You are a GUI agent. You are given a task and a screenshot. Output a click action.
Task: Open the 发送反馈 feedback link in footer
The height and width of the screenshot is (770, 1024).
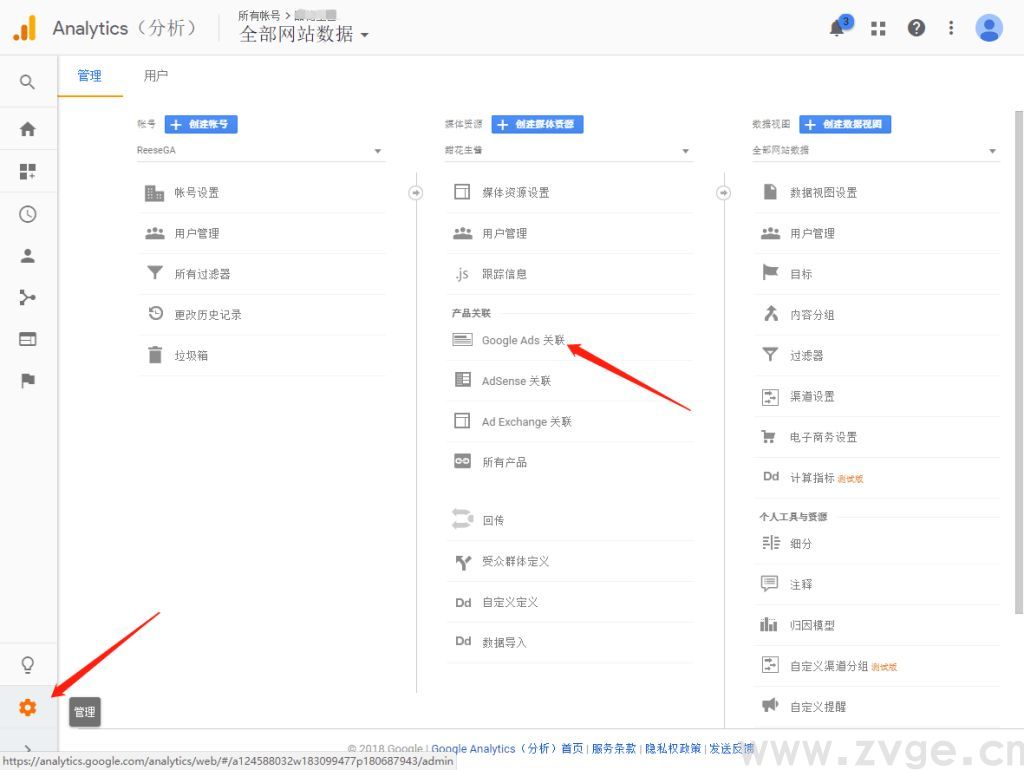[x=729, y=748]
